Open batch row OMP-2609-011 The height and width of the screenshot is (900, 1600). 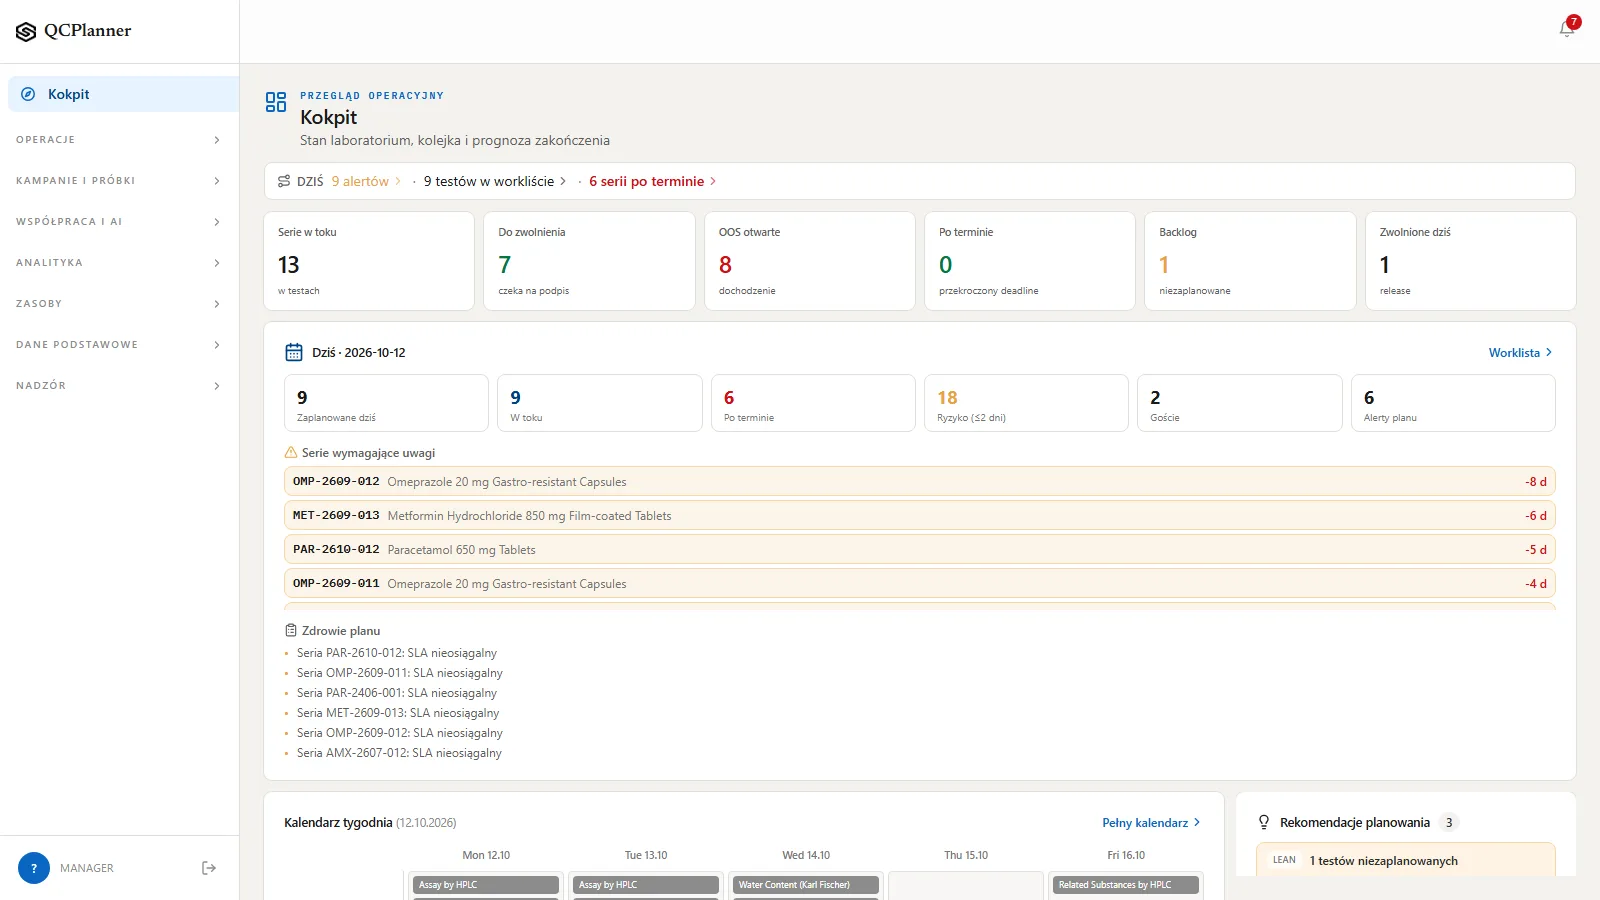(920, 583)
